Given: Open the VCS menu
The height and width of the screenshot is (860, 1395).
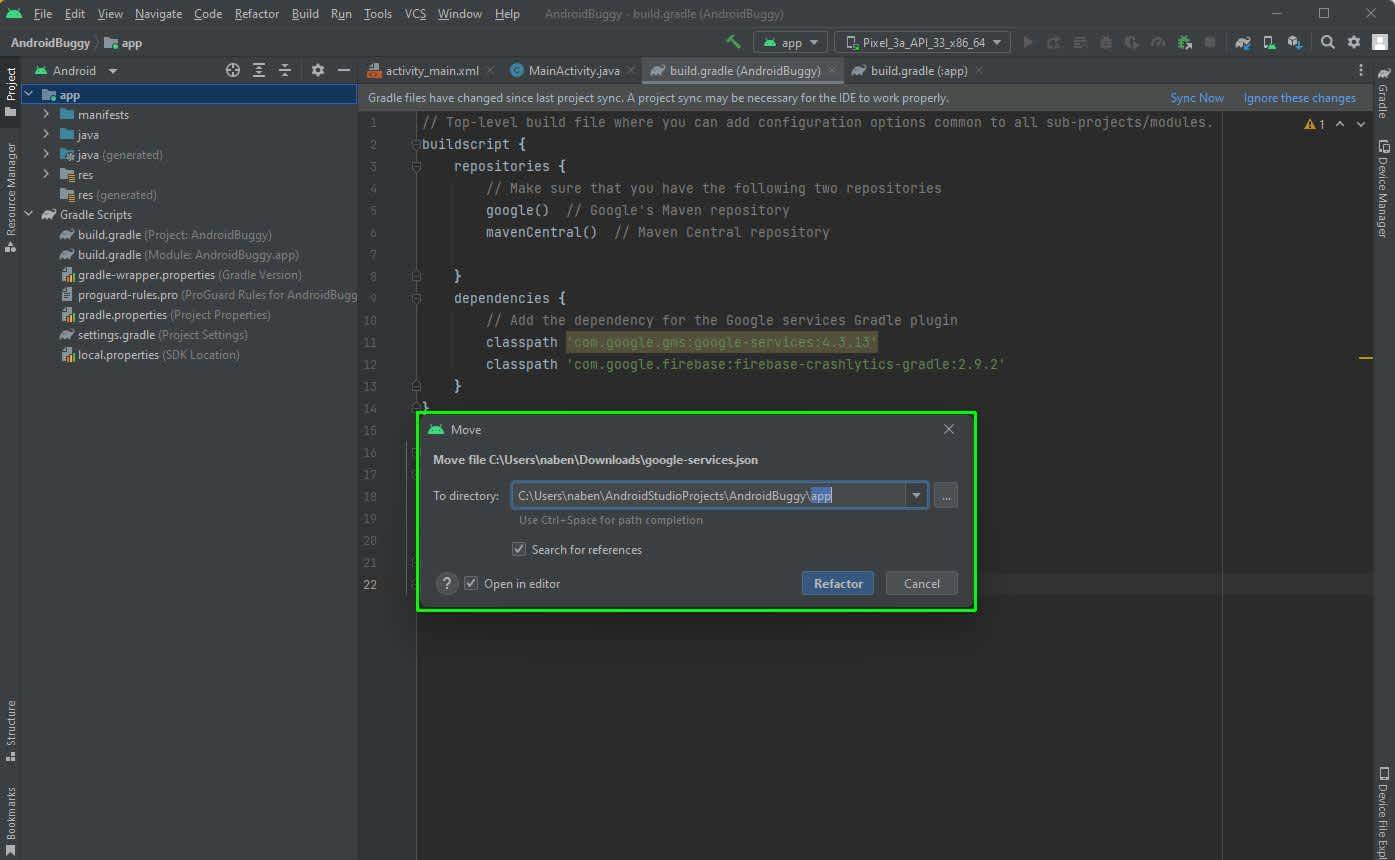Looking at the screenshot, I should (x=415, y=14).
